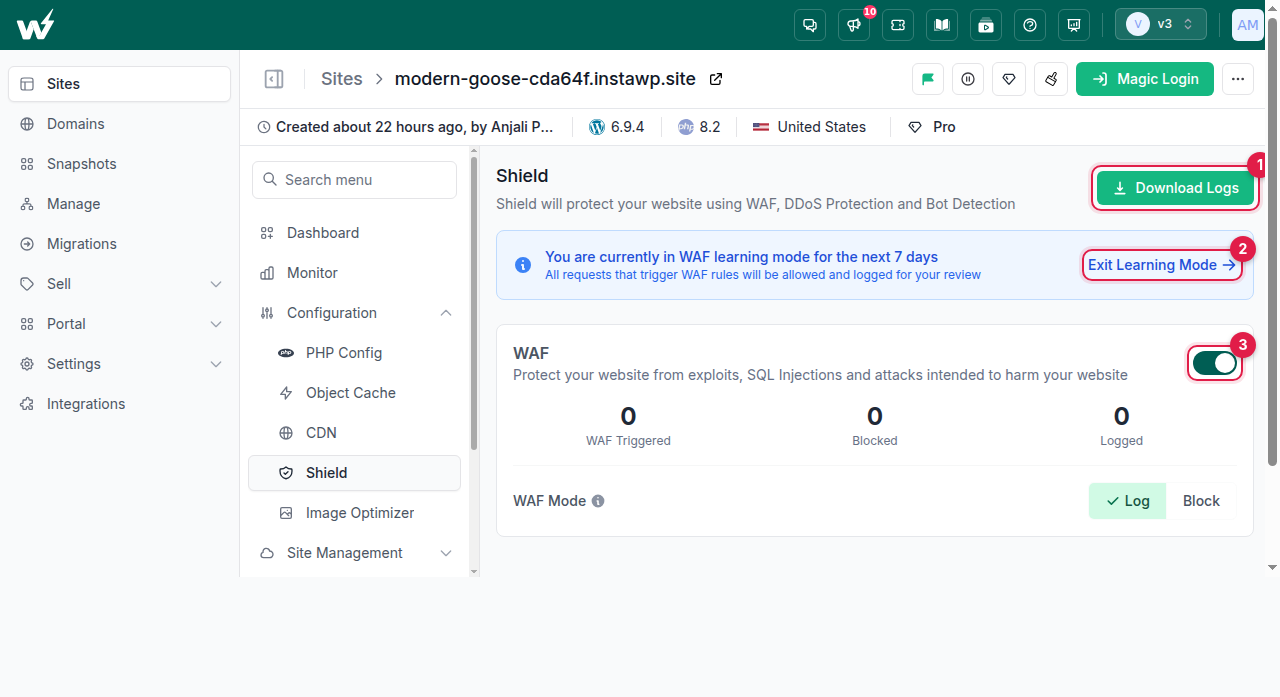Click the diamond plan icon button
This screenshot has height=697, width=1280.
(x=1009, y=79)
